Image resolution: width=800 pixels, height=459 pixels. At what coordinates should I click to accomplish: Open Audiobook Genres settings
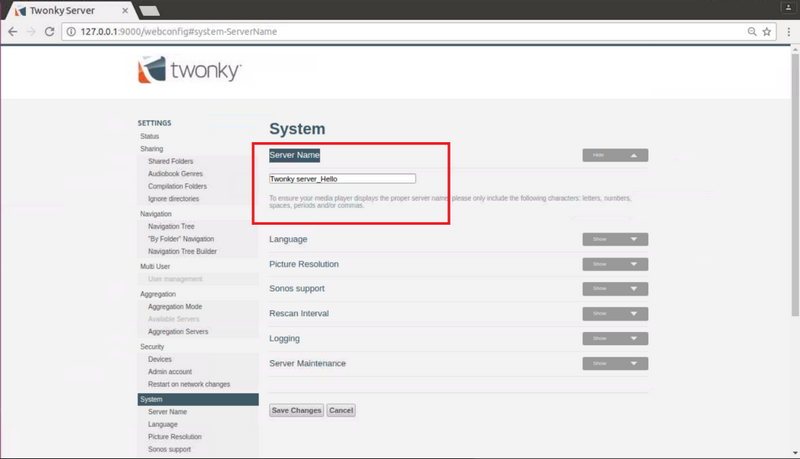[175, 174]
